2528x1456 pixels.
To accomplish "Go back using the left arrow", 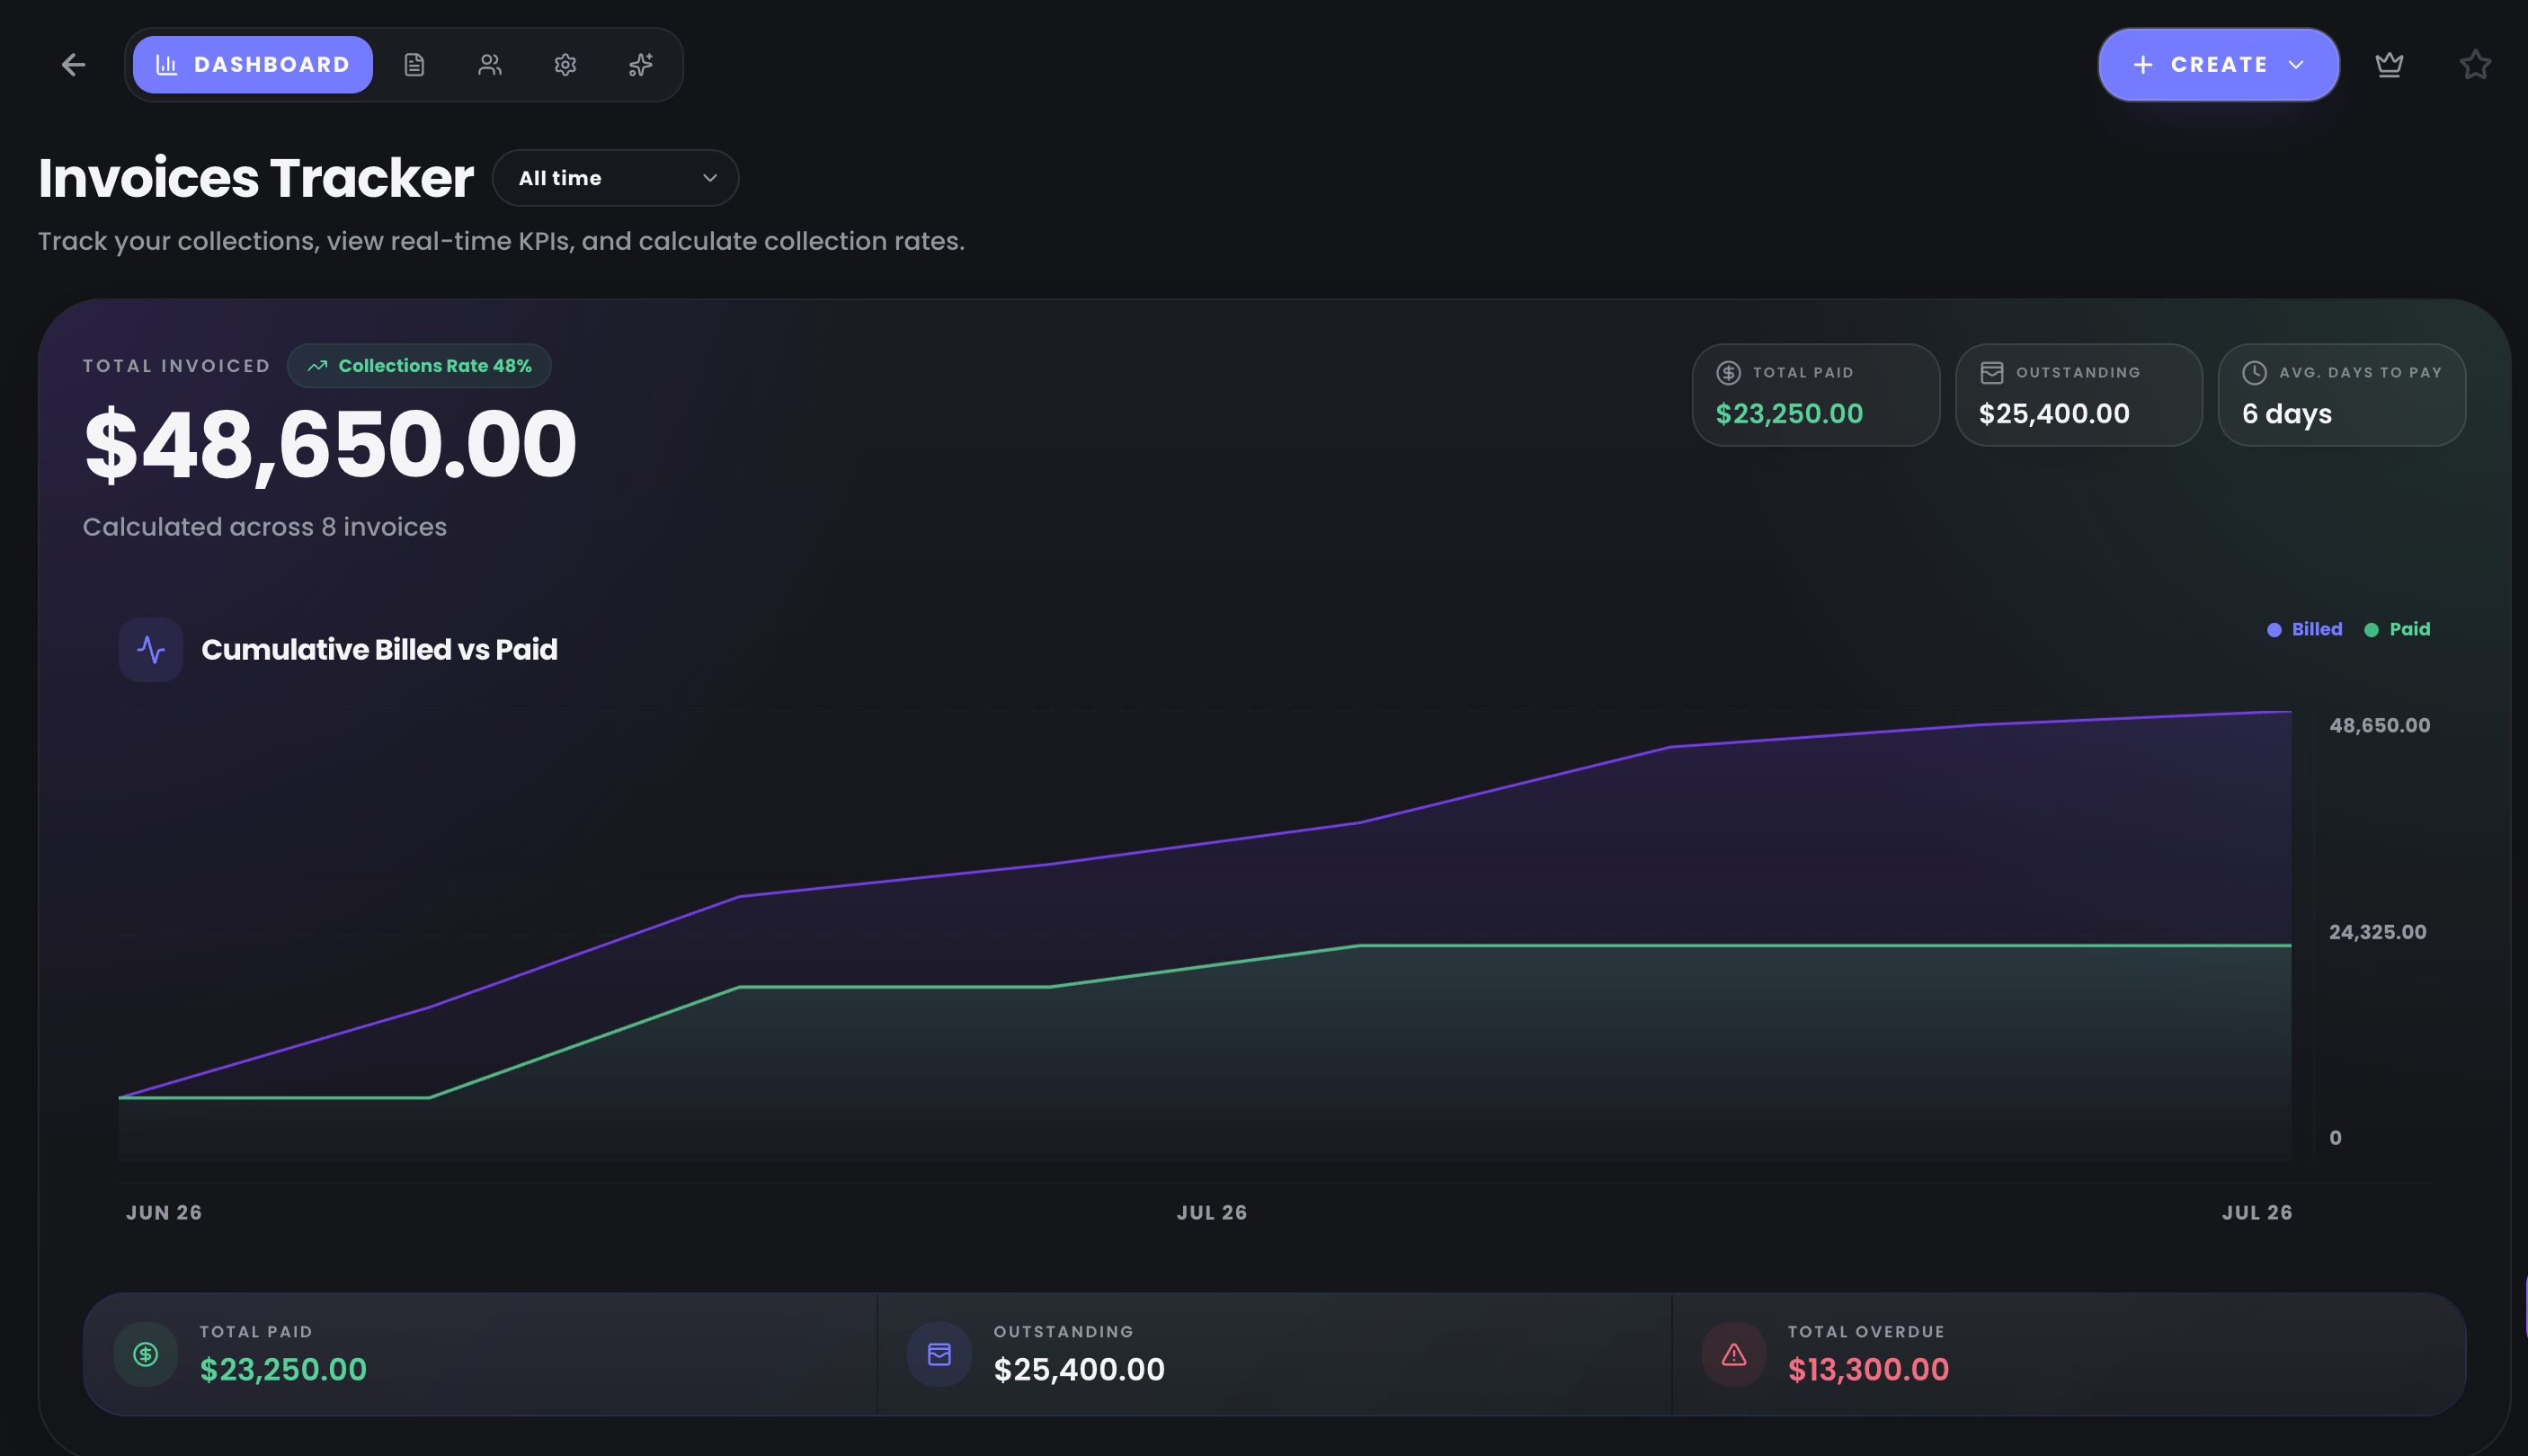I will tap(73, 65).
